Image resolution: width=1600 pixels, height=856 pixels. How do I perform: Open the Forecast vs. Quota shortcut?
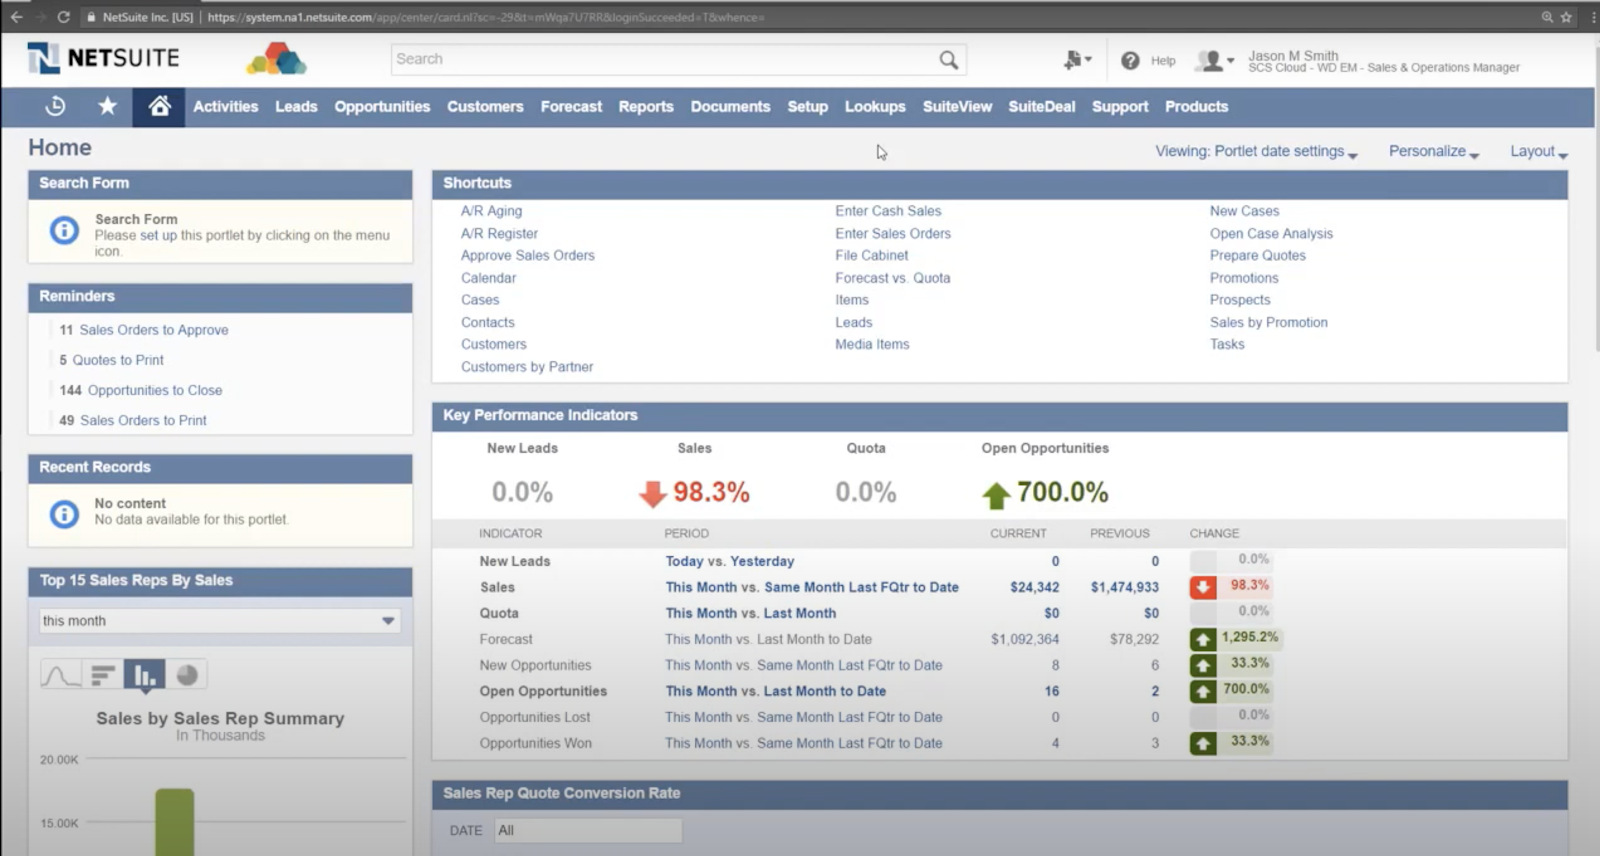893,278
